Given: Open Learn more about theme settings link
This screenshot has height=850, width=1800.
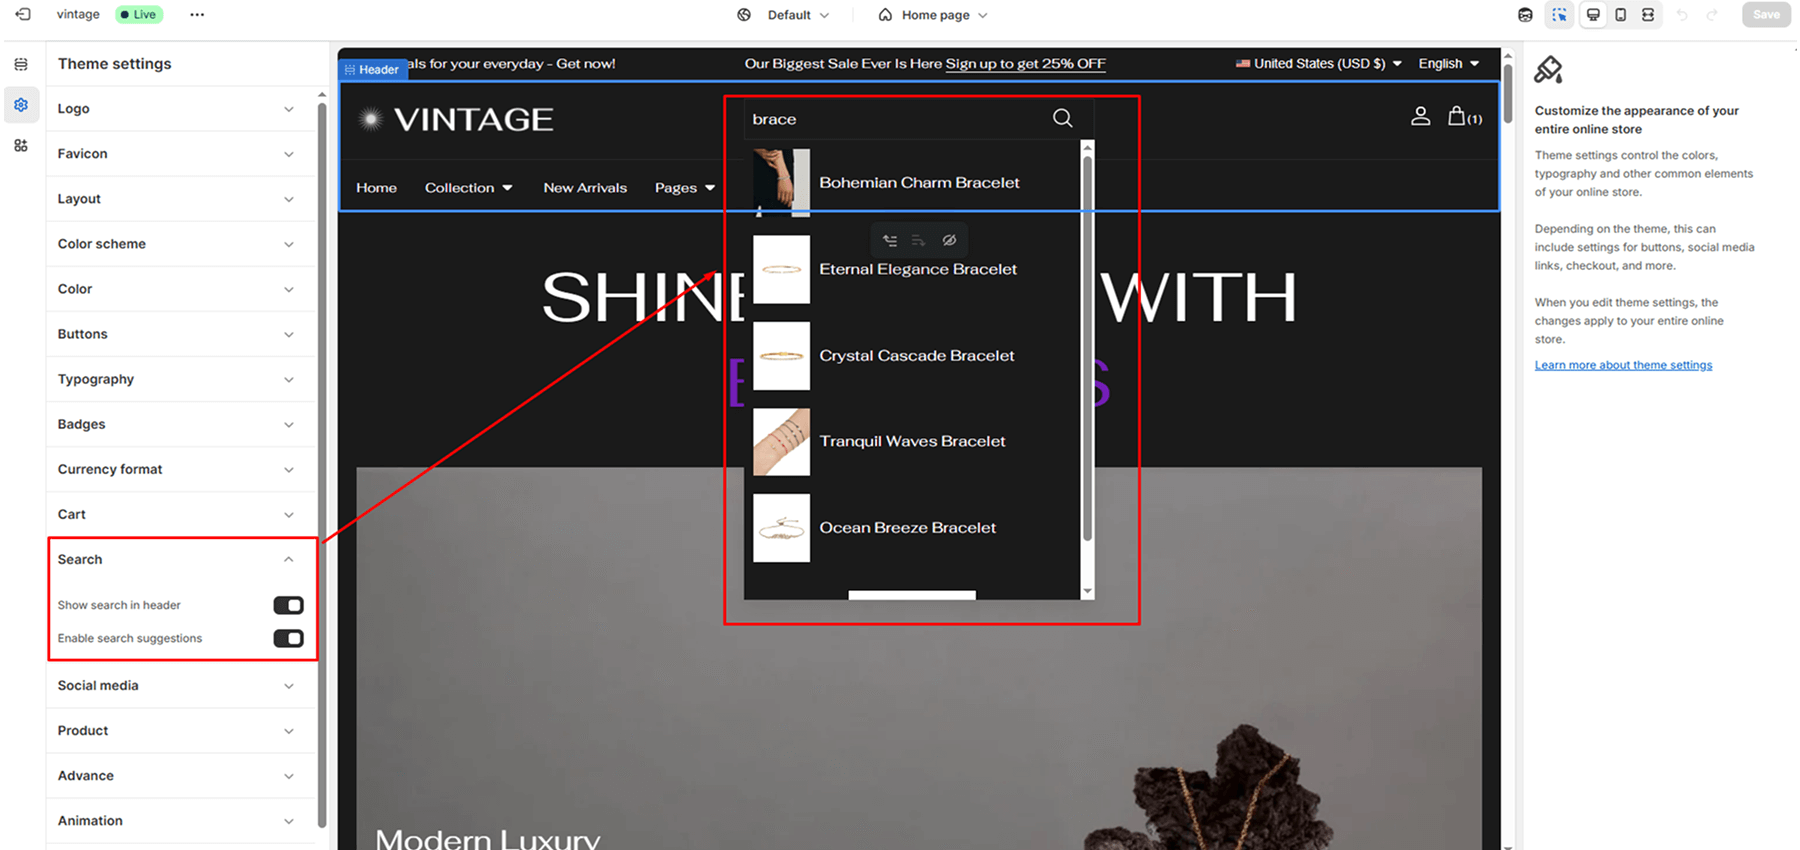Looking at the screenshot, I should pos(1623,365).
